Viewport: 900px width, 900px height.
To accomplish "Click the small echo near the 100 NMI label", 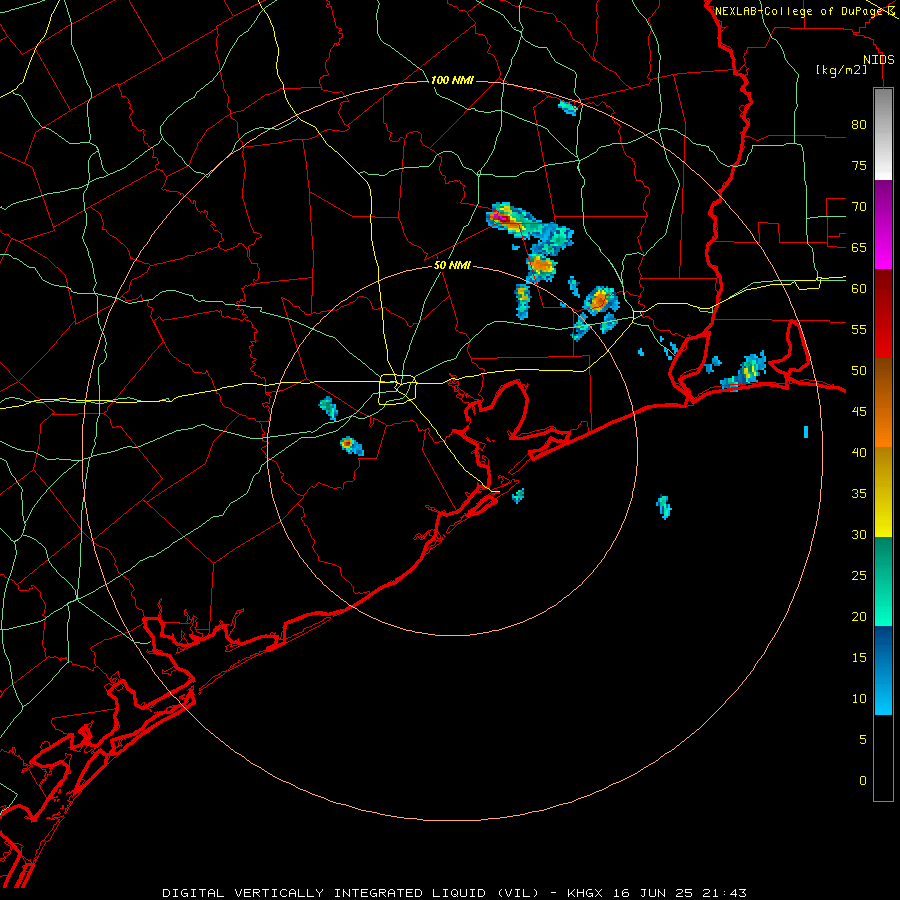I will click(x=568, y=107).
